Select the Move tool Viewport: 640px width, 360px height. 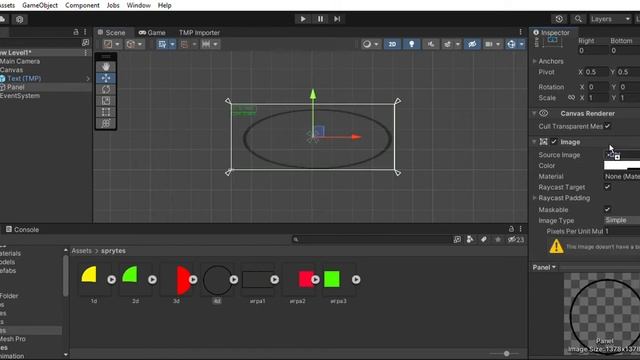106,78
